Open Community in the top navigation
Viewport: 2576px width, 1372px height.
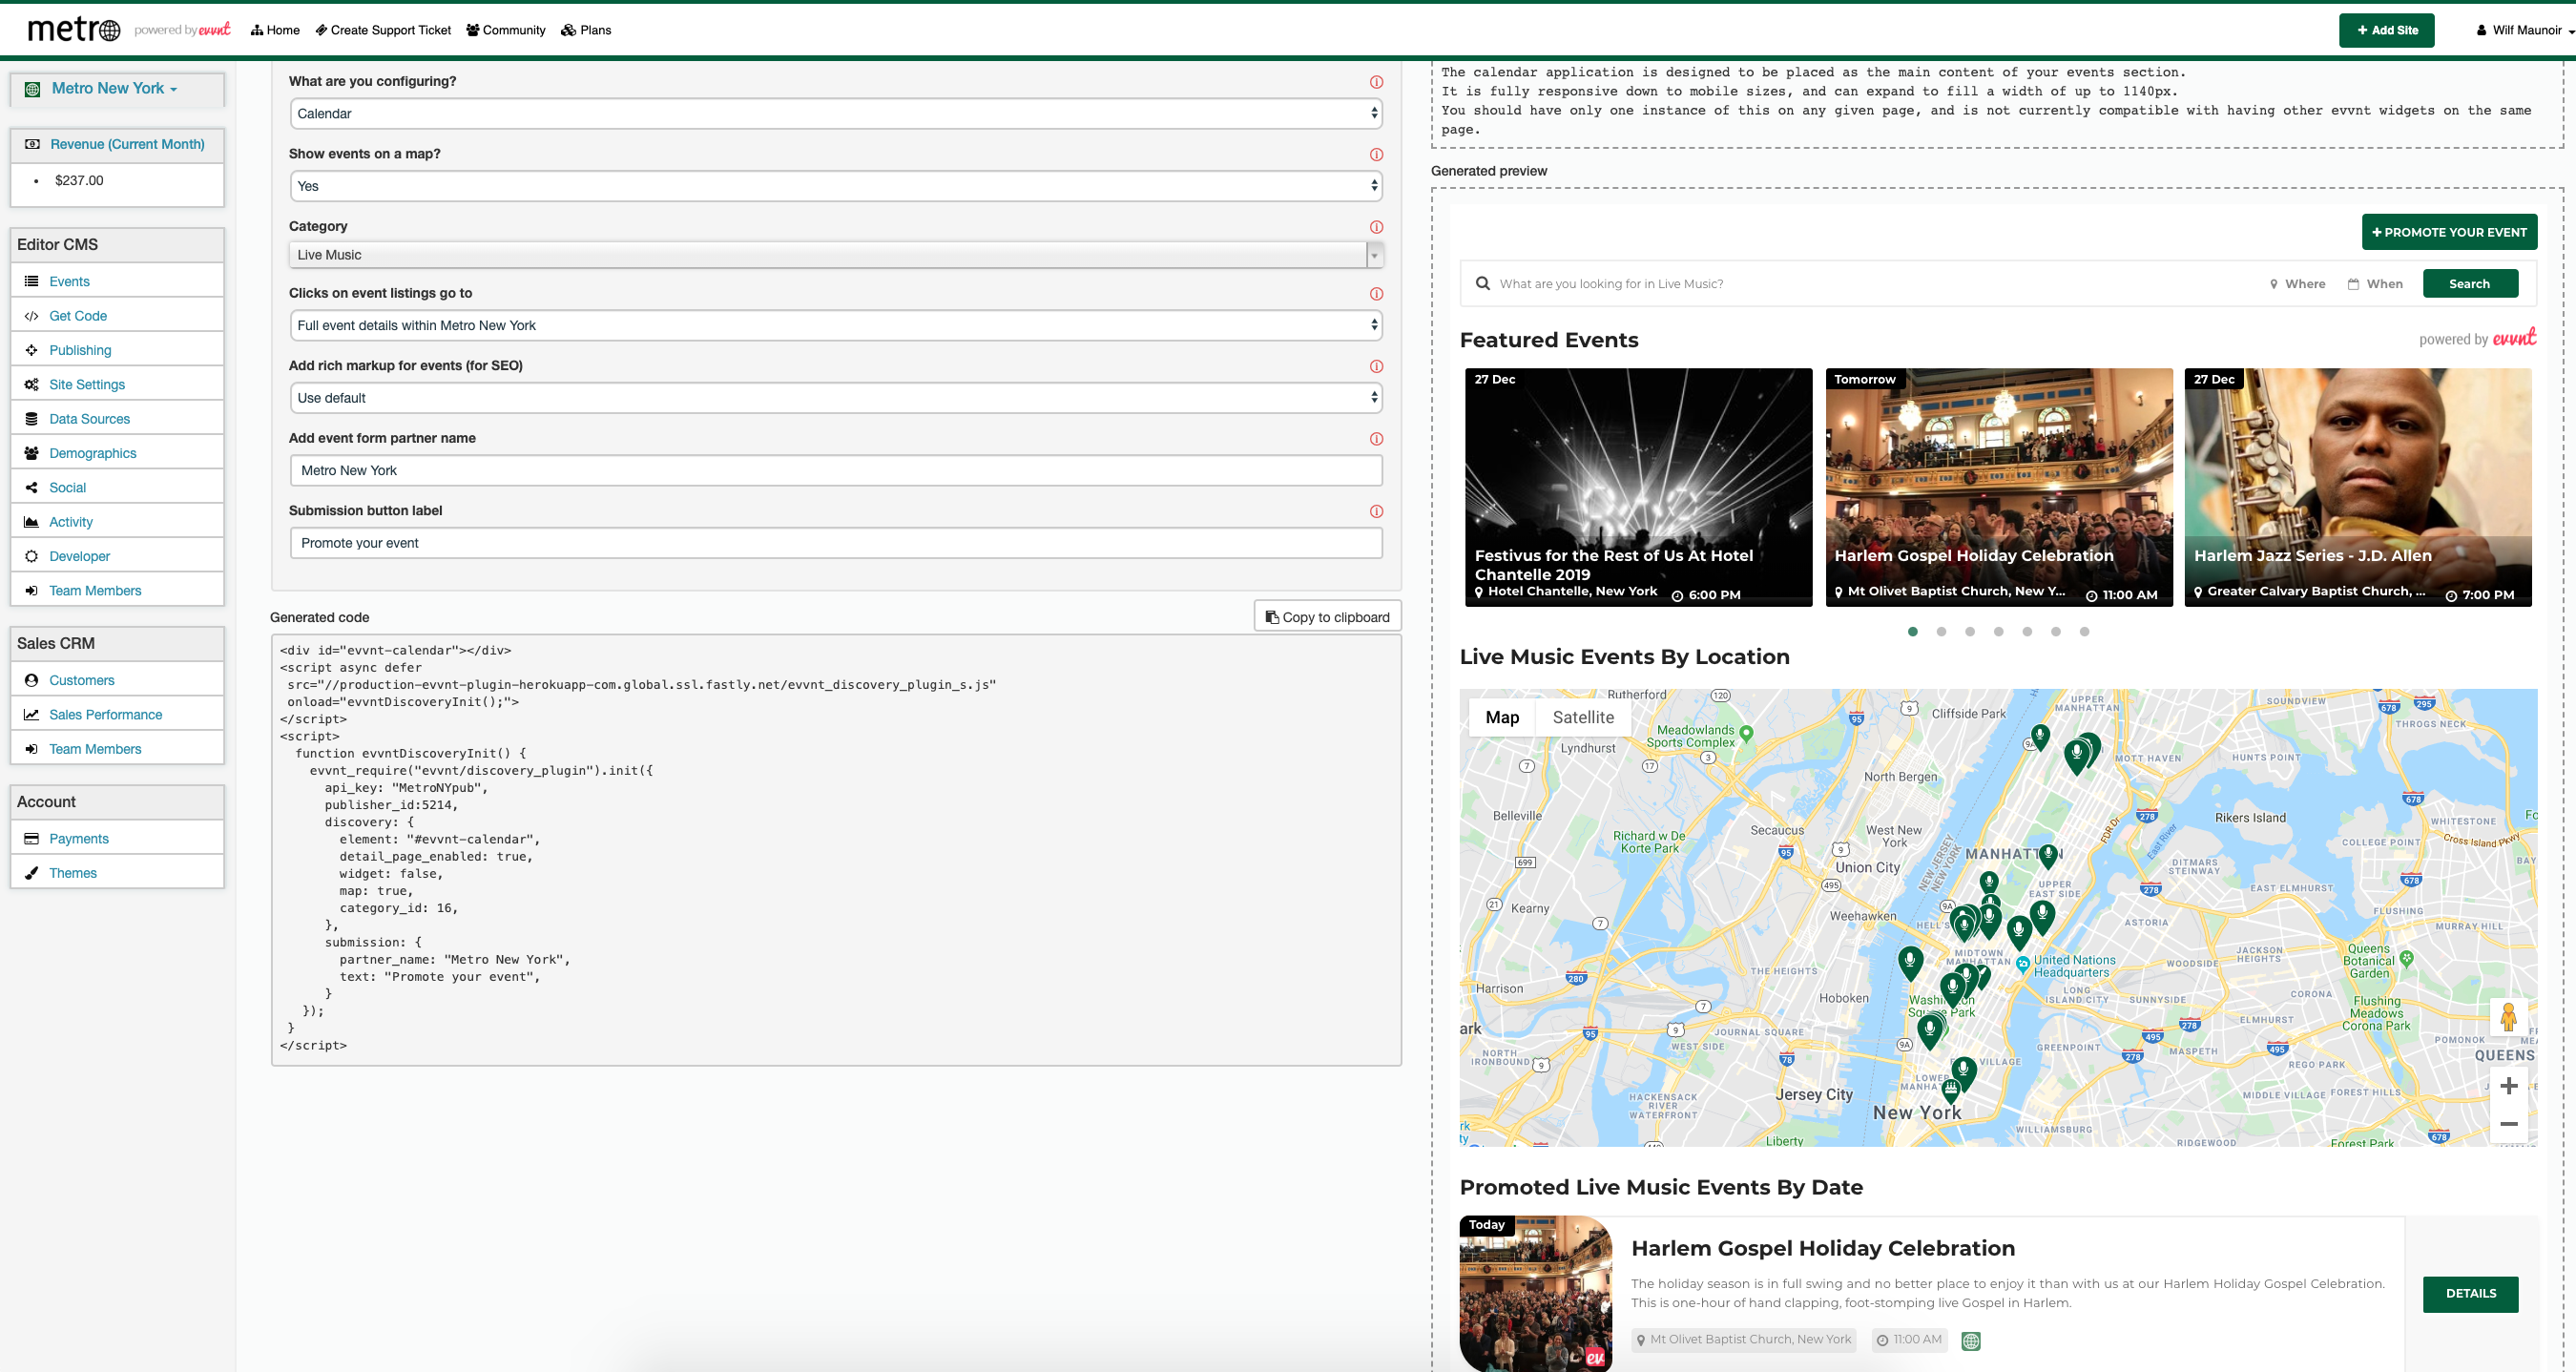[506, 30]
